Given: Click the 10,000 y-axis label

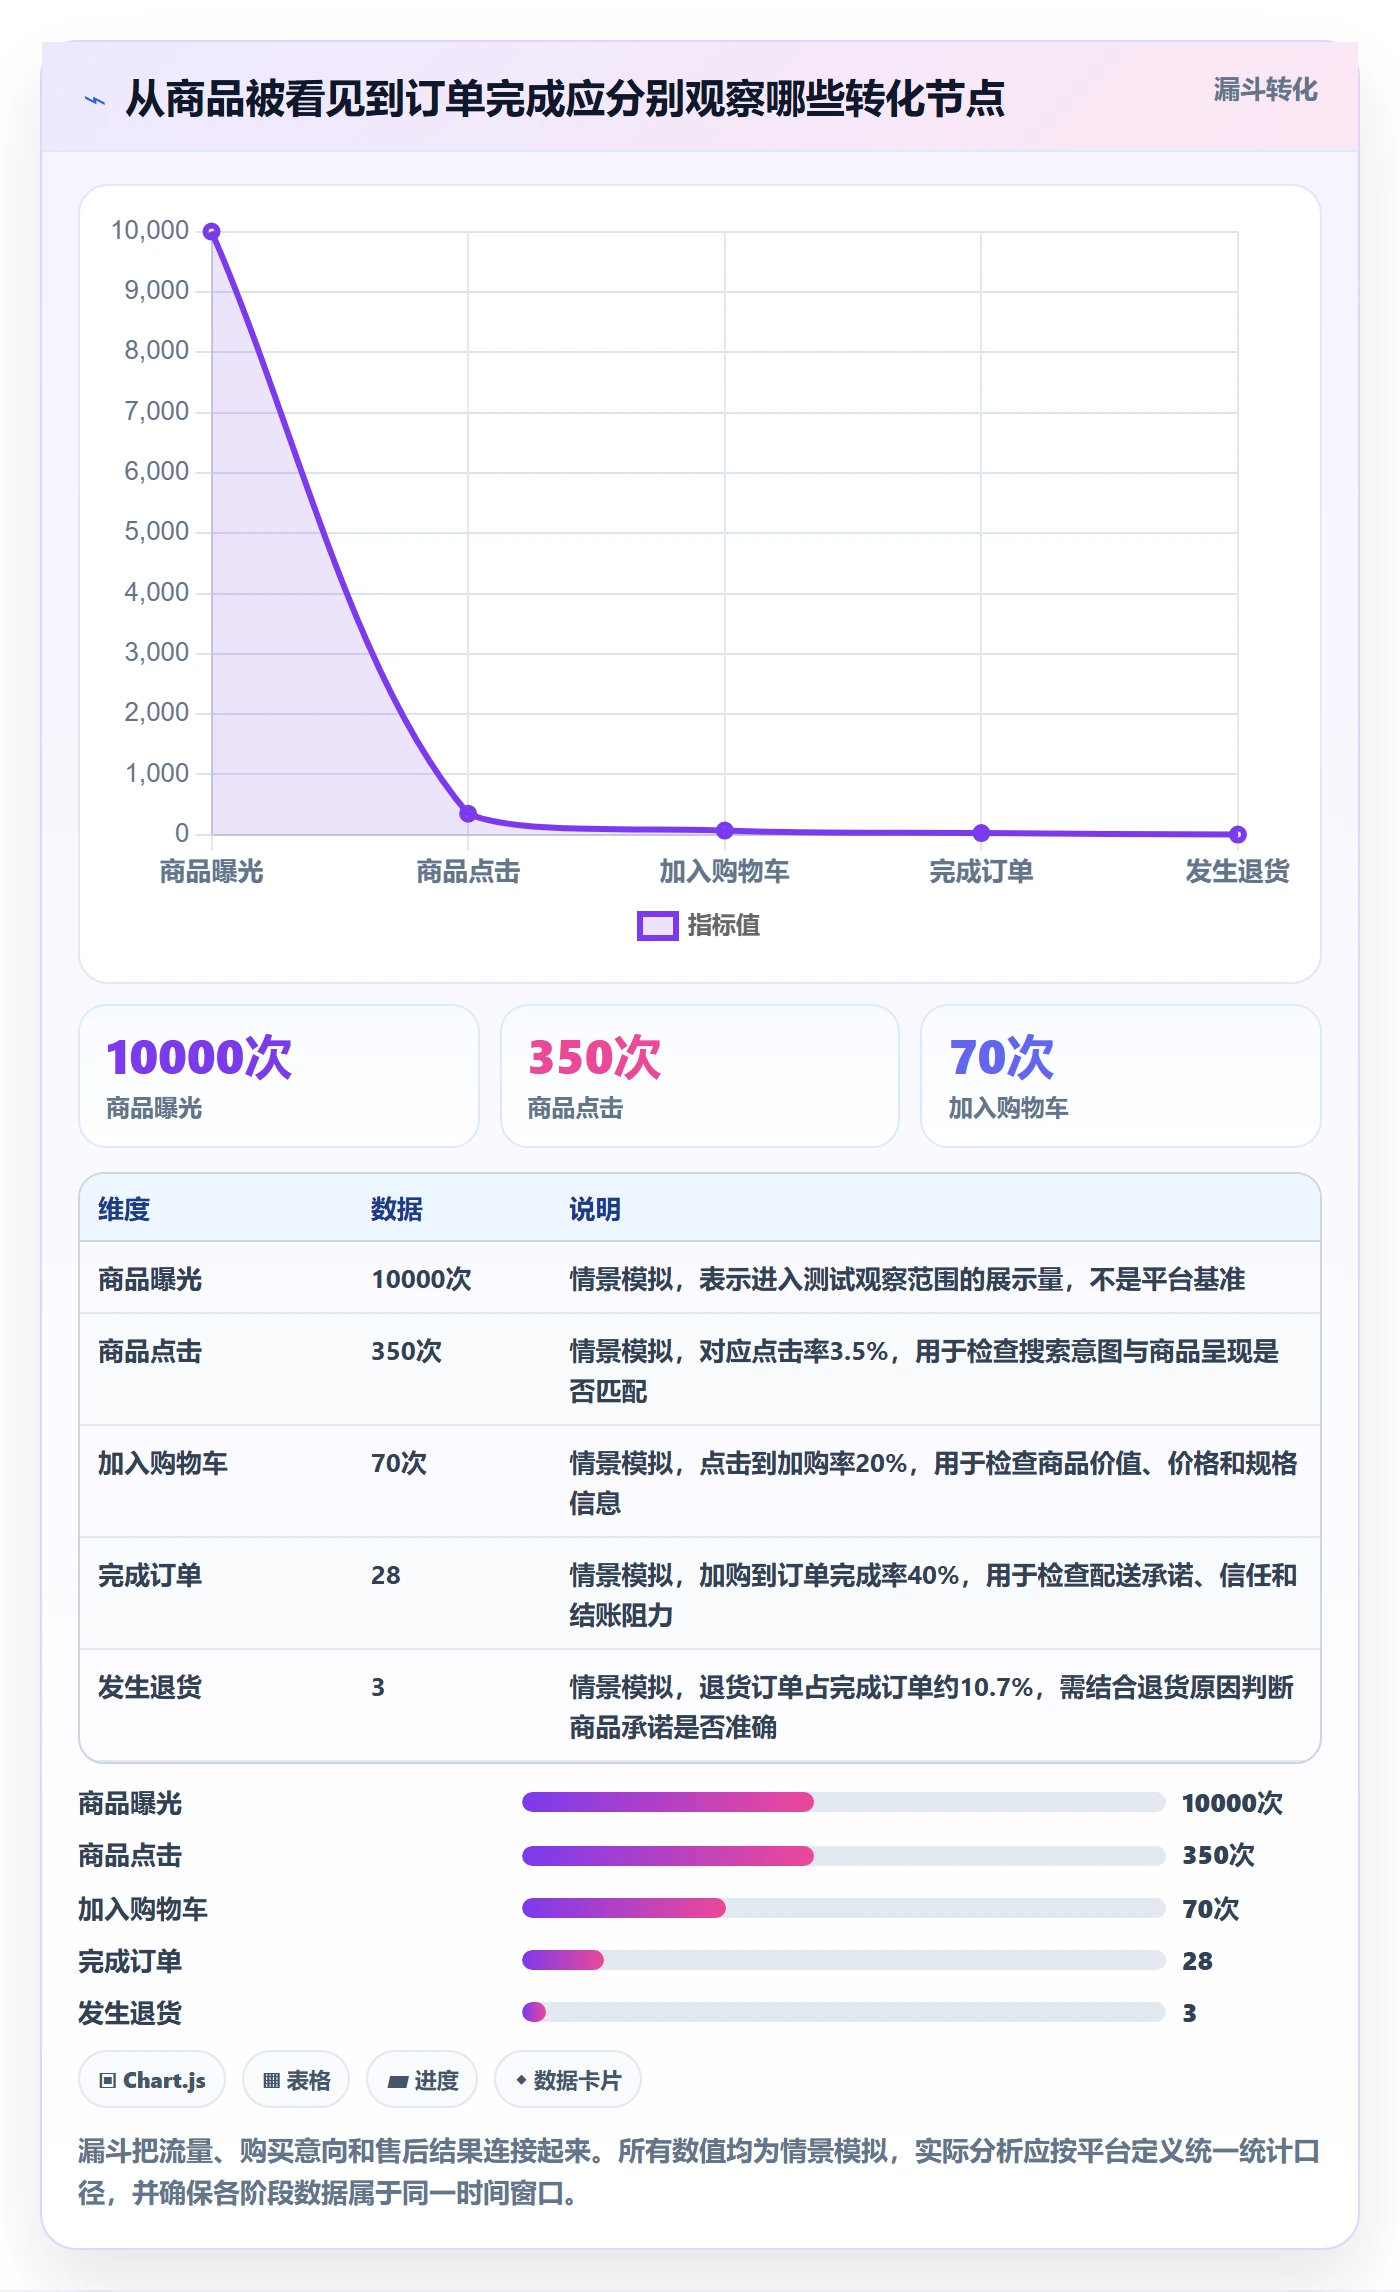Looking at the screenshot, I should coord(150,231).
